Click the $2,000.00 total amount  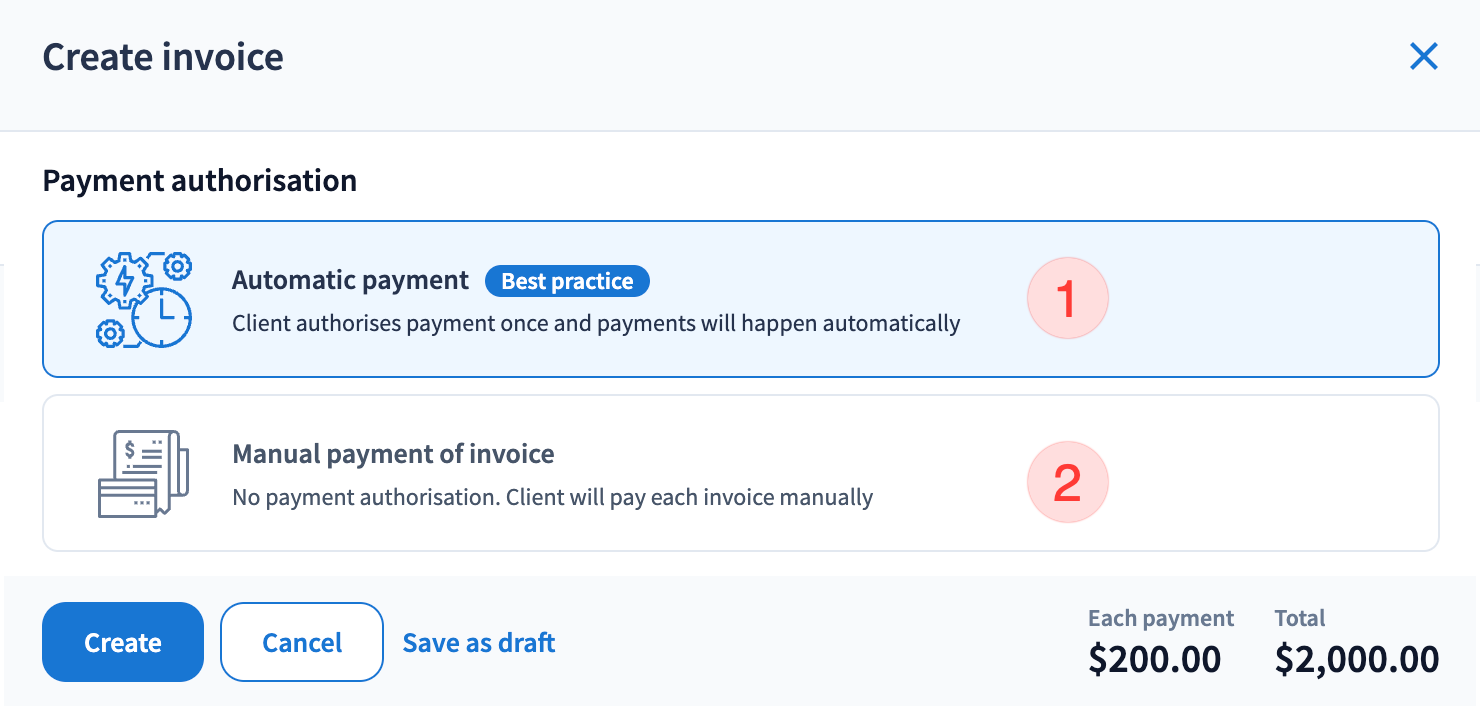tap(1357, 659)
